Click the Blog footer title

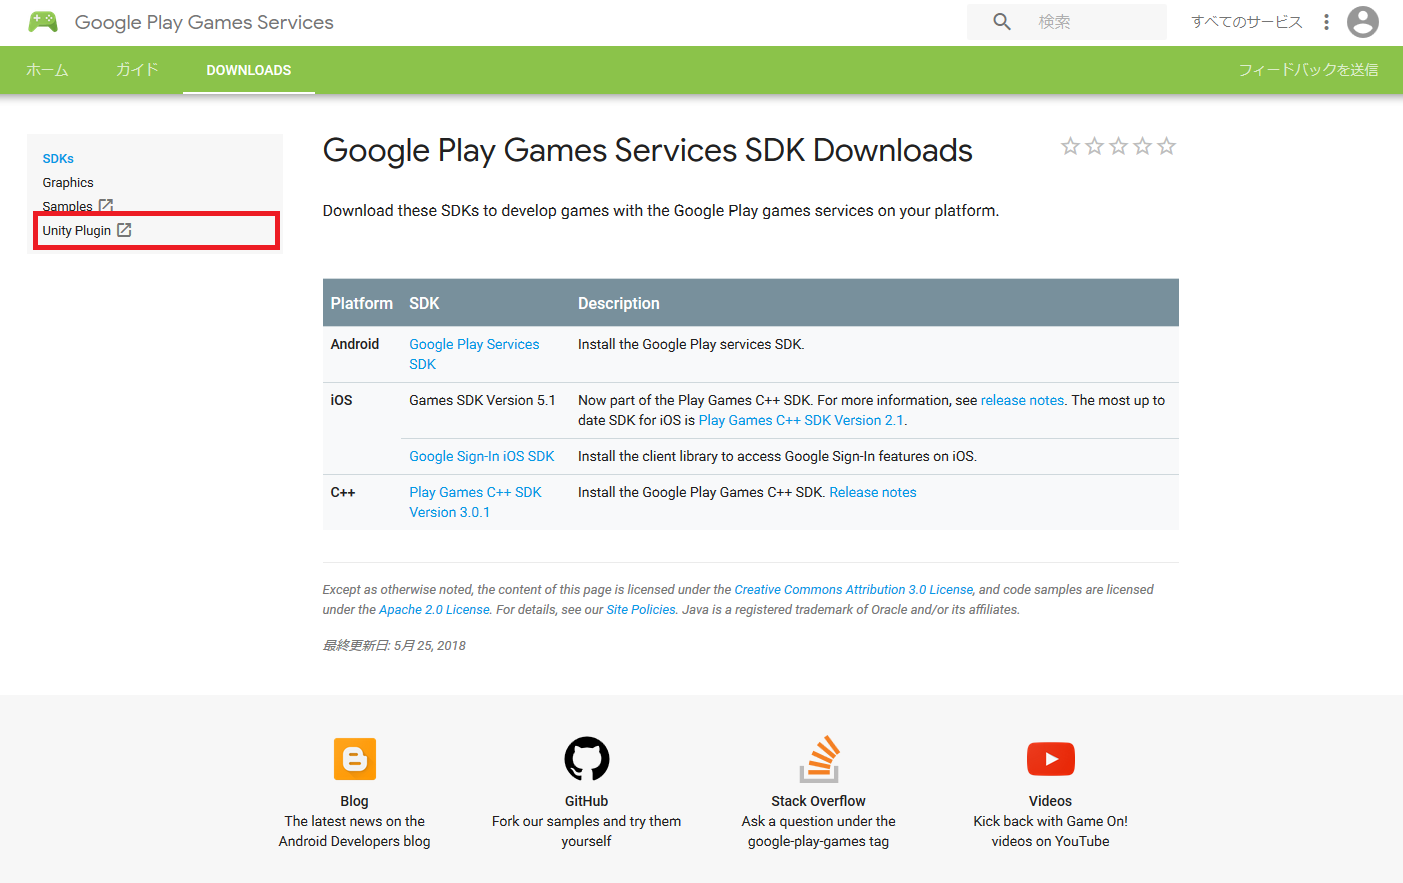354,801
